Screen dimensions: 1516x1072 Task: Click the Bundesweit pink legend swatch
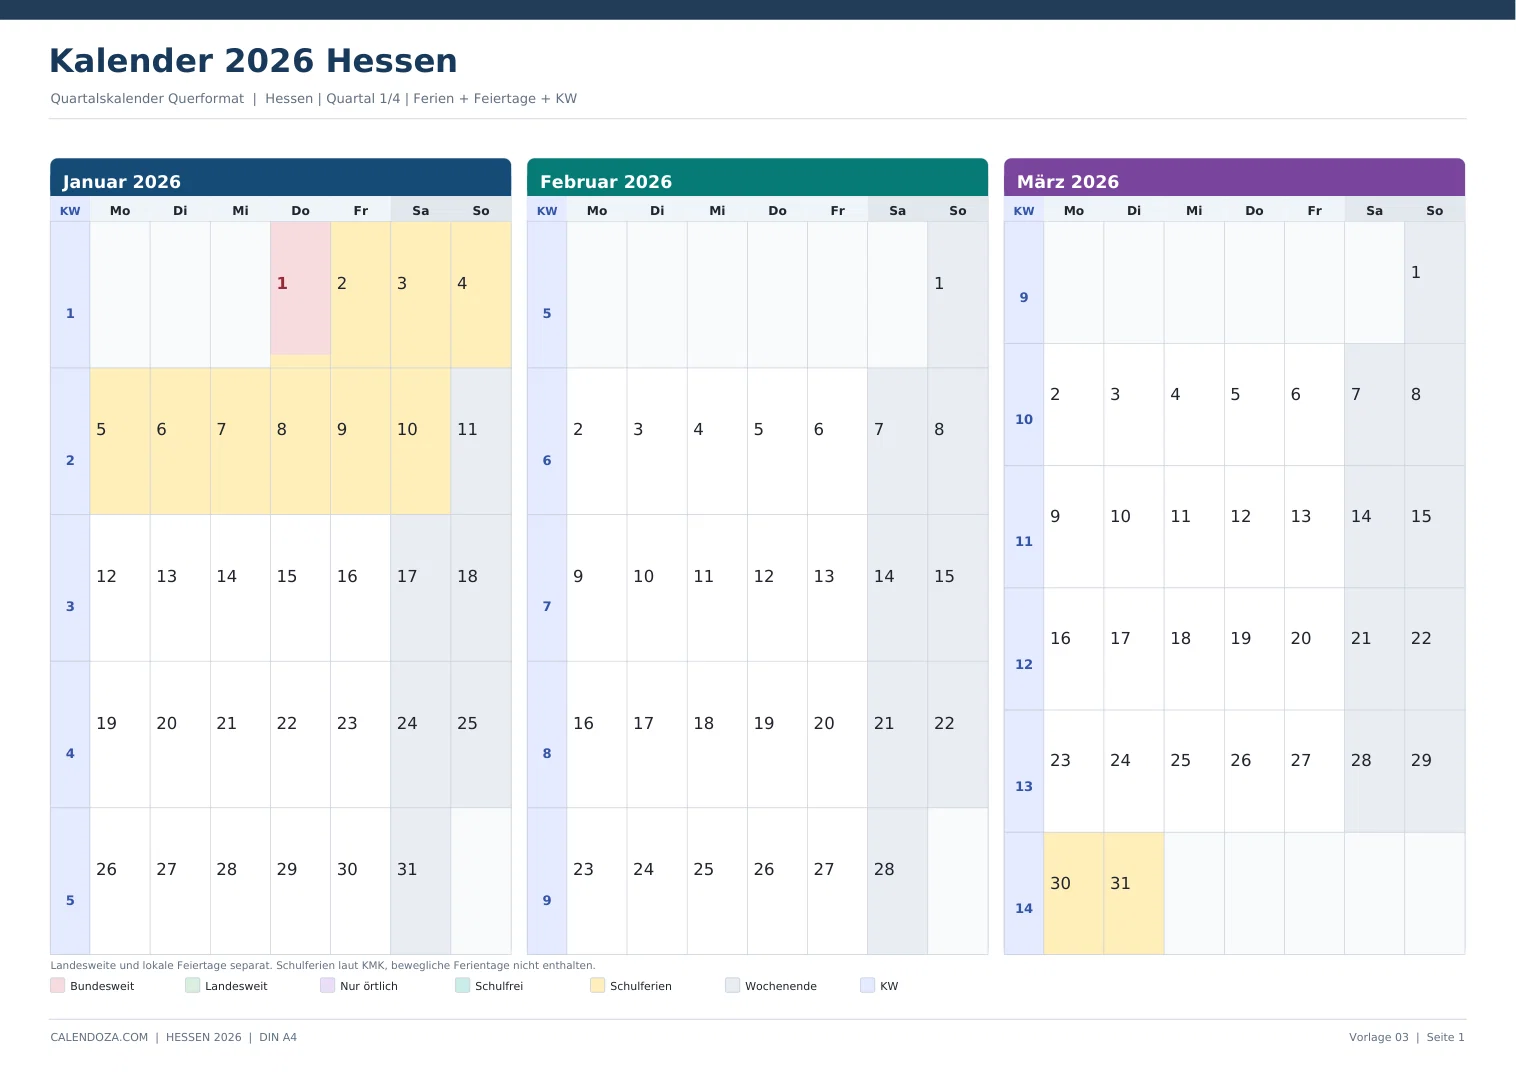click(x=57, y=985)
